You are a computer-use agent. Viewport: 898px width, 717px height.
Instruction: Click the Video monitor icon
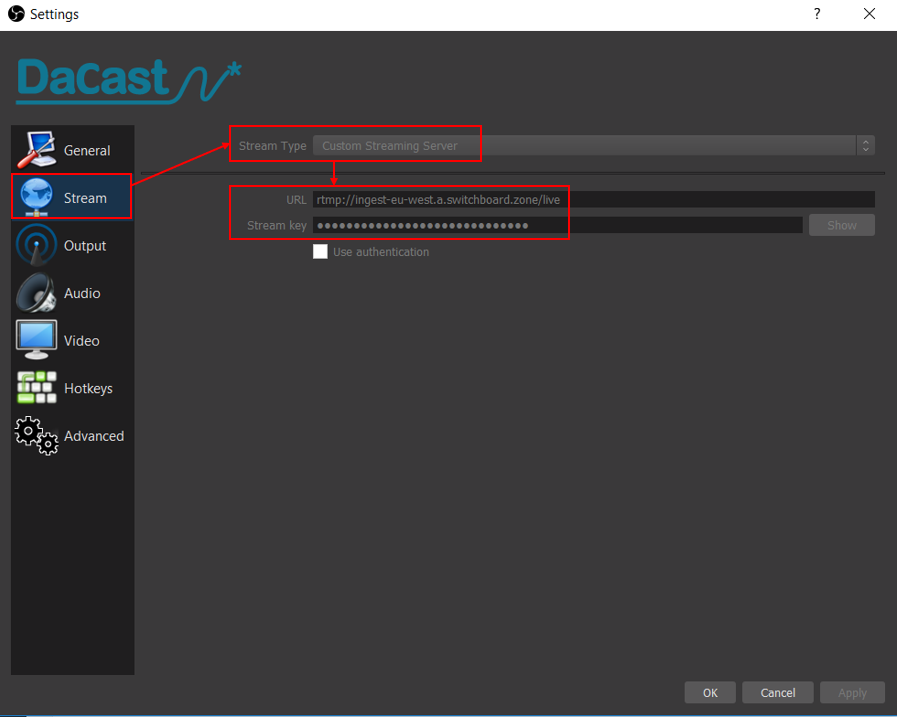pyautogui.click(x=36, y=340)
